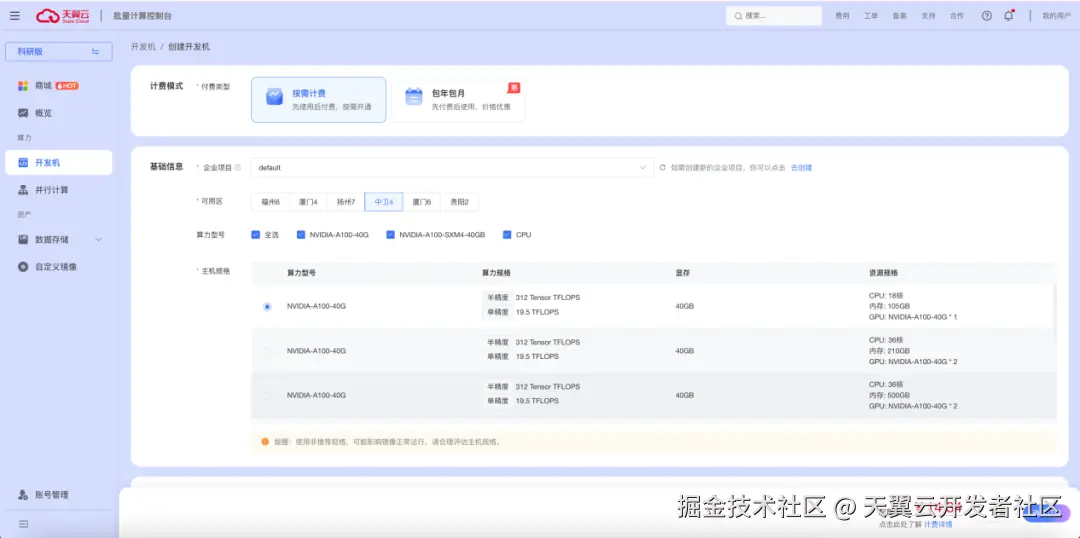Viewport: 1080px width, 538px height.
Task: Uncheck the NVIDIA-A100-SXM4-40GB checkbox
Action: click(x=391, y=235)
